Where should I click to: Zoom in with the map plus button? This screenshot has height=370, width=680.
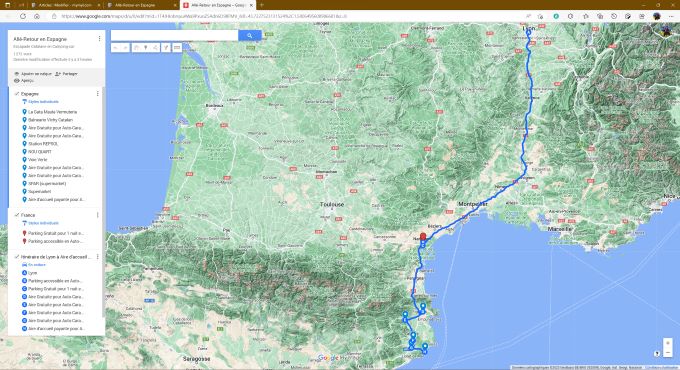tap(667, 343)
